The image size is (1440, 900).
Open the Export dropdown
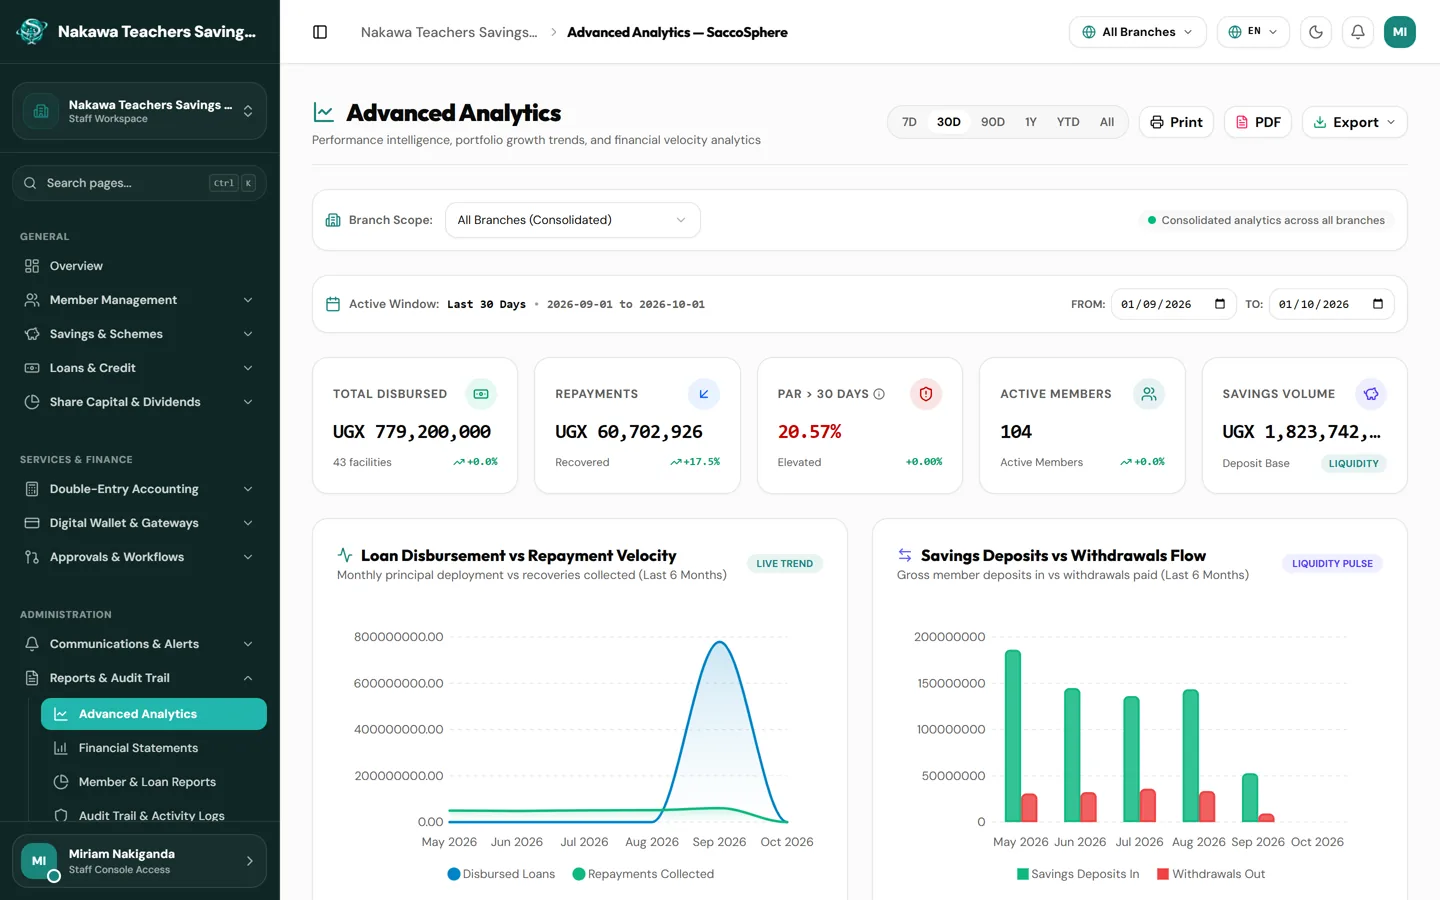[1355, 122]
